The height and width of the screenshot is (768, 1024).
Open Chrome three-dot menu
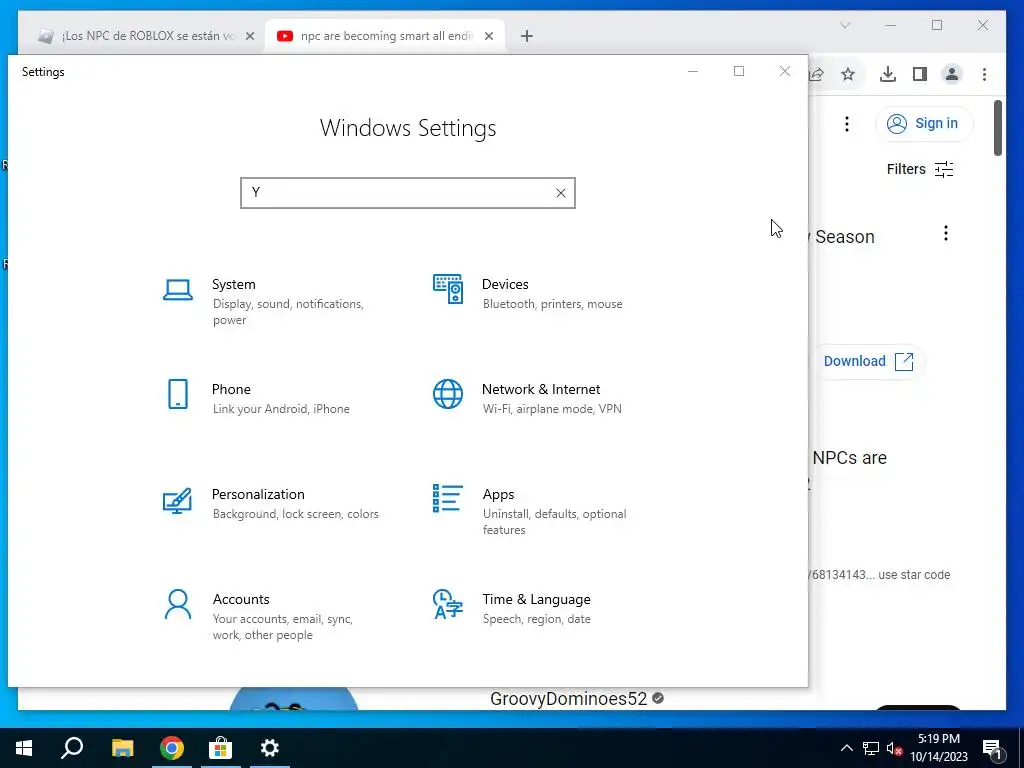point(984,74)
